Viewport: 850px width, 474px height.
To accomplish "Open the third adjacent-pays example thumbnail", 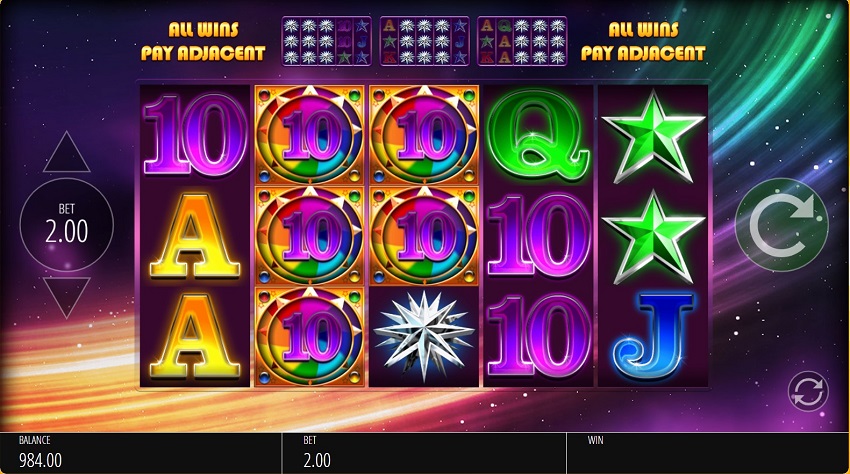I will [522, 41].
